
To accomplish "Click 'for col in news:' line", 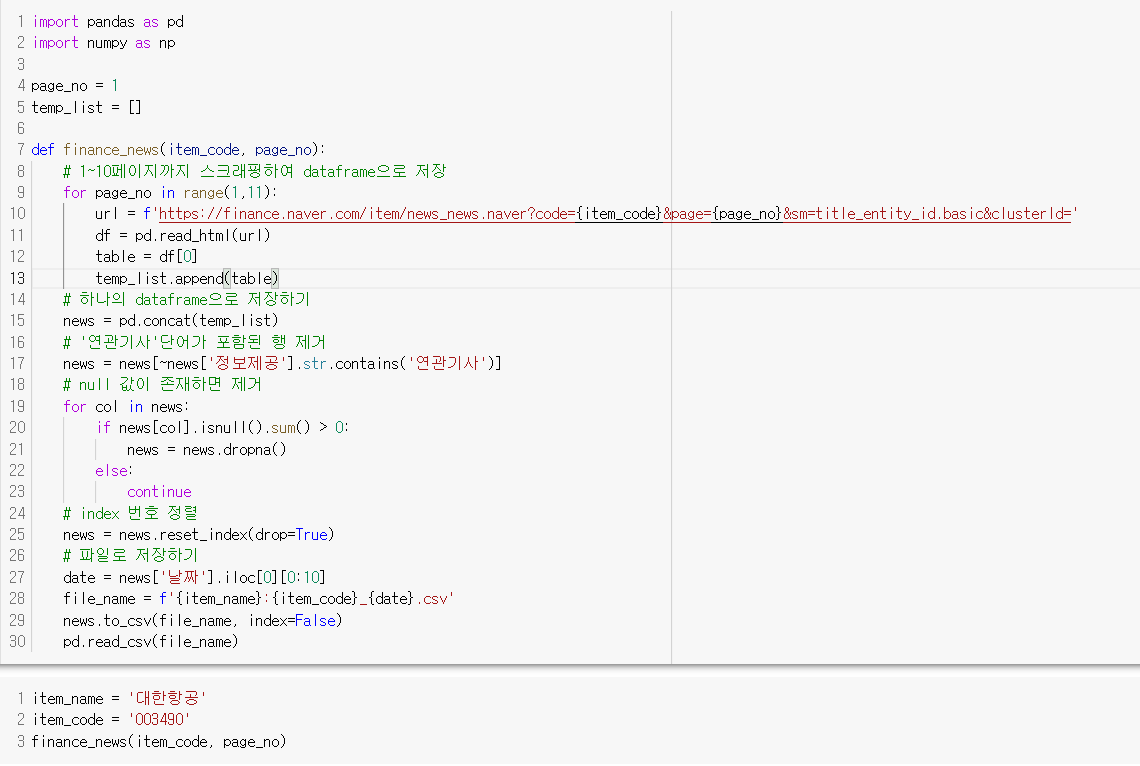I will [126, 406].
